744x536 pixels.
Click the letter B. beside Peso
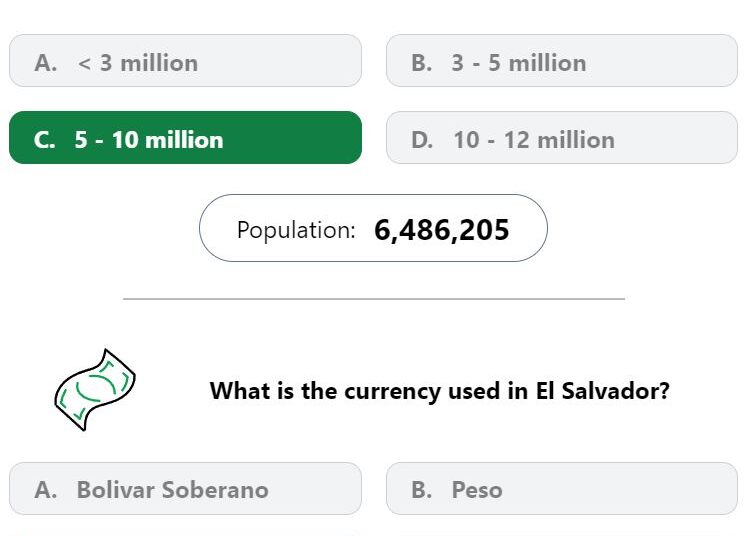pos(422,490)
